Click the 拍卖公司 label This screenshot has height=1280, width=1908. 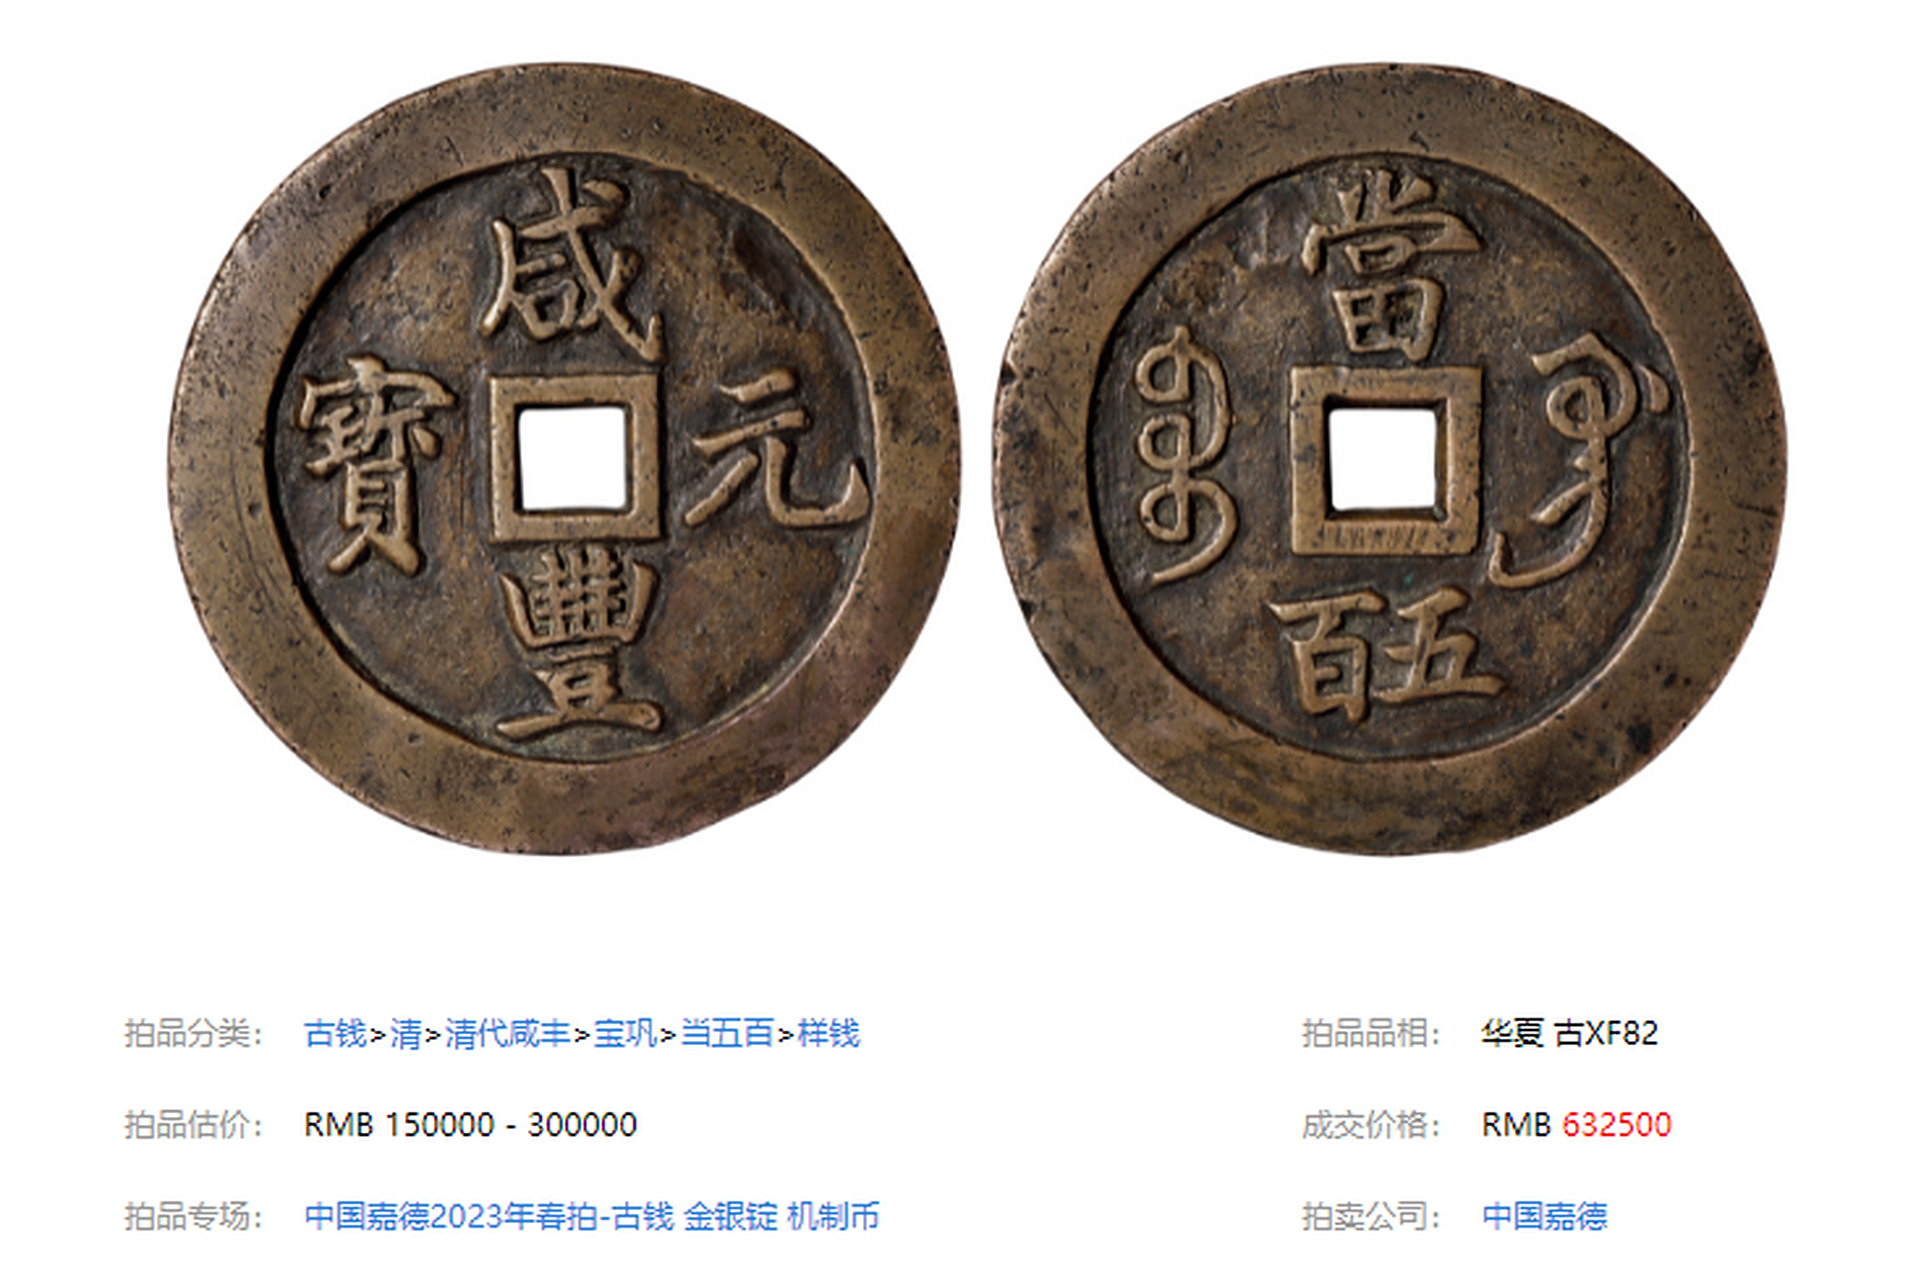pos(1371,1216)
